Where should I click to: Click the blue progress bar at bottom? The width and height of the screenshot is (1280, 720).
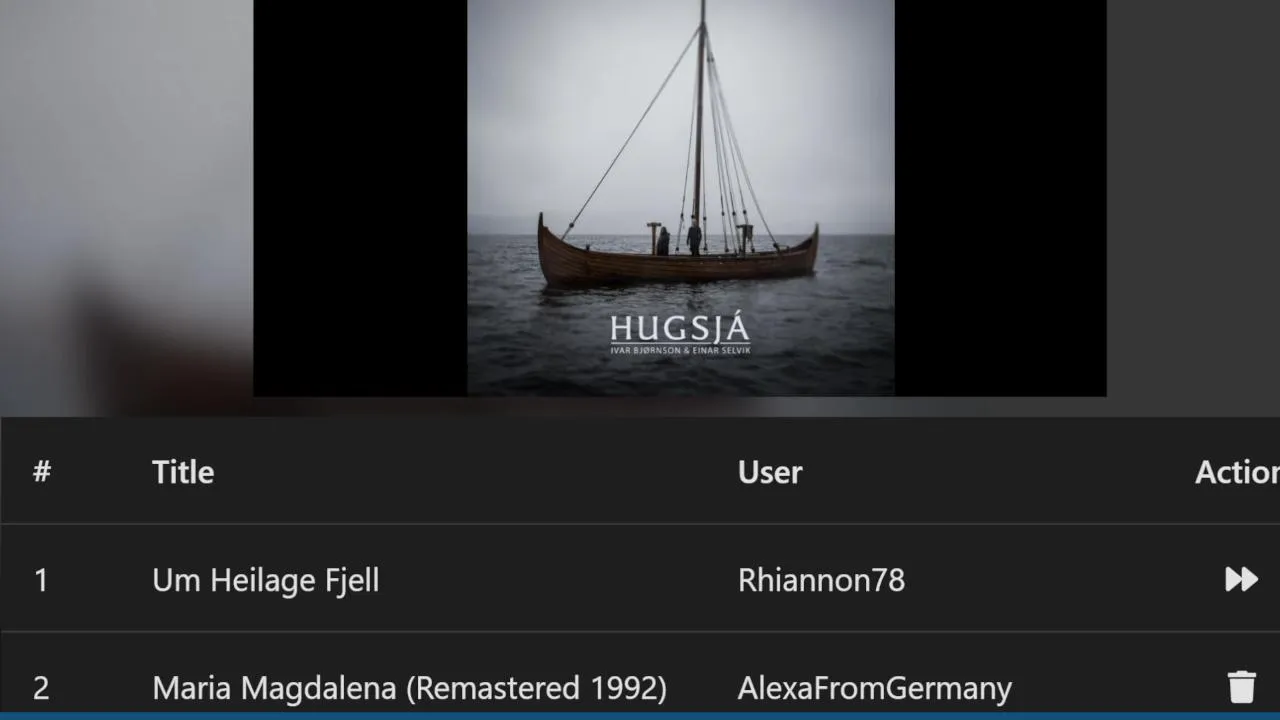click(640, 716)
